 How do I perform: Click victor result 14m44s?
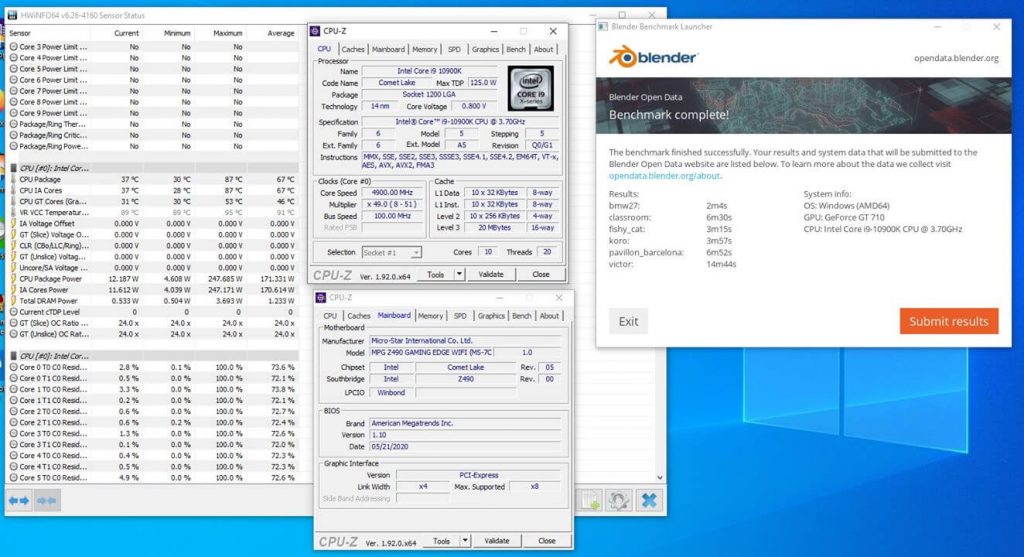pos(721,264)
